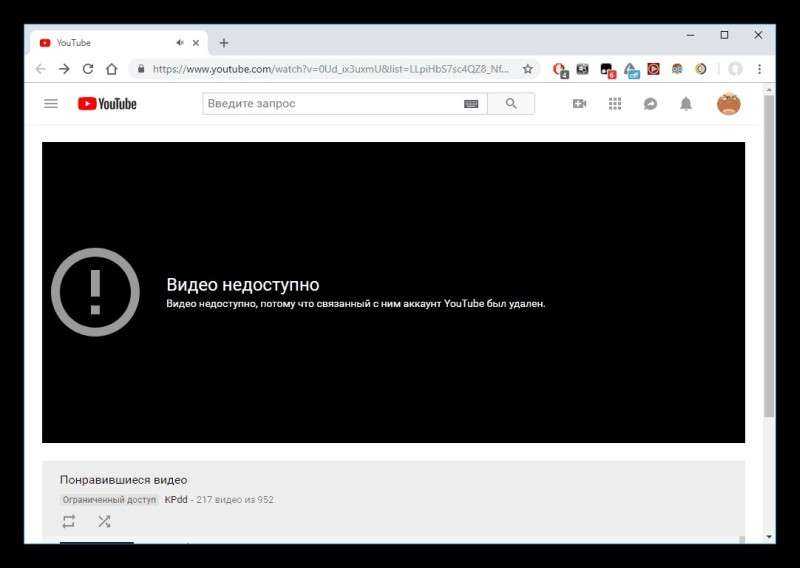Go forward using the browser forward arrow
The width and height of the screenshot is (800, 568).
point(64,69)
